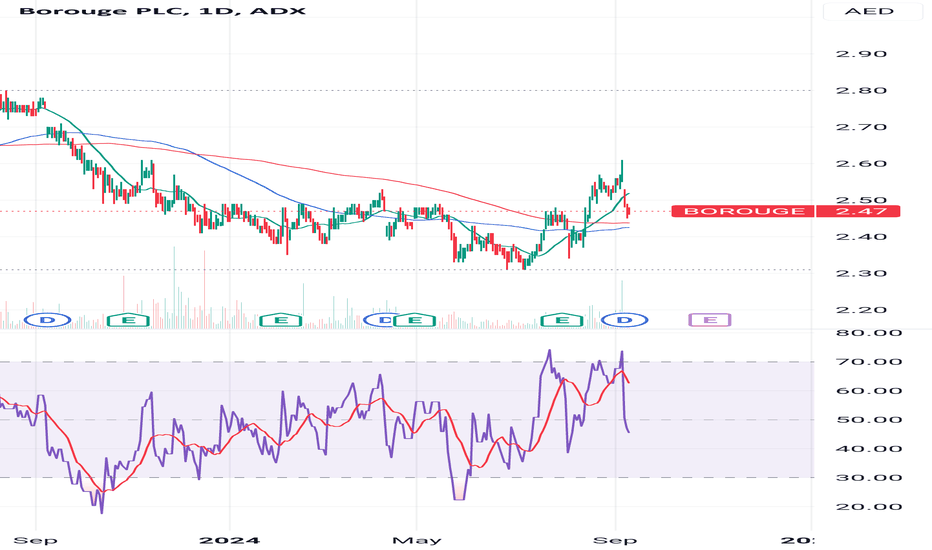This screenshot has width=932, height=550.
Task: Click the 70.00 RSI axis label
Action: [x=869, y=362]
